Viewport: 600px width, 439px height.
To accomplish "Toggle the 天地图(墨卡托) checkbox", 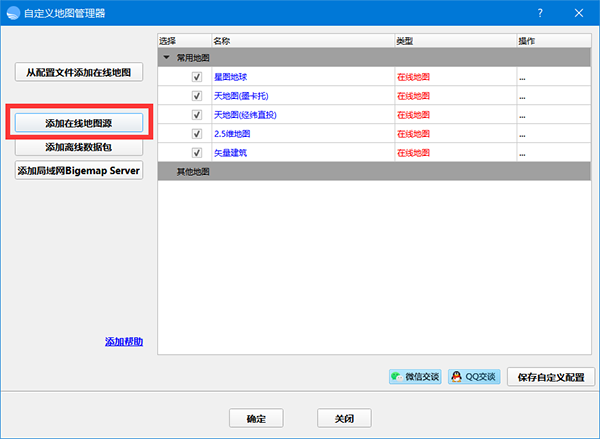I will coord(196,95).
